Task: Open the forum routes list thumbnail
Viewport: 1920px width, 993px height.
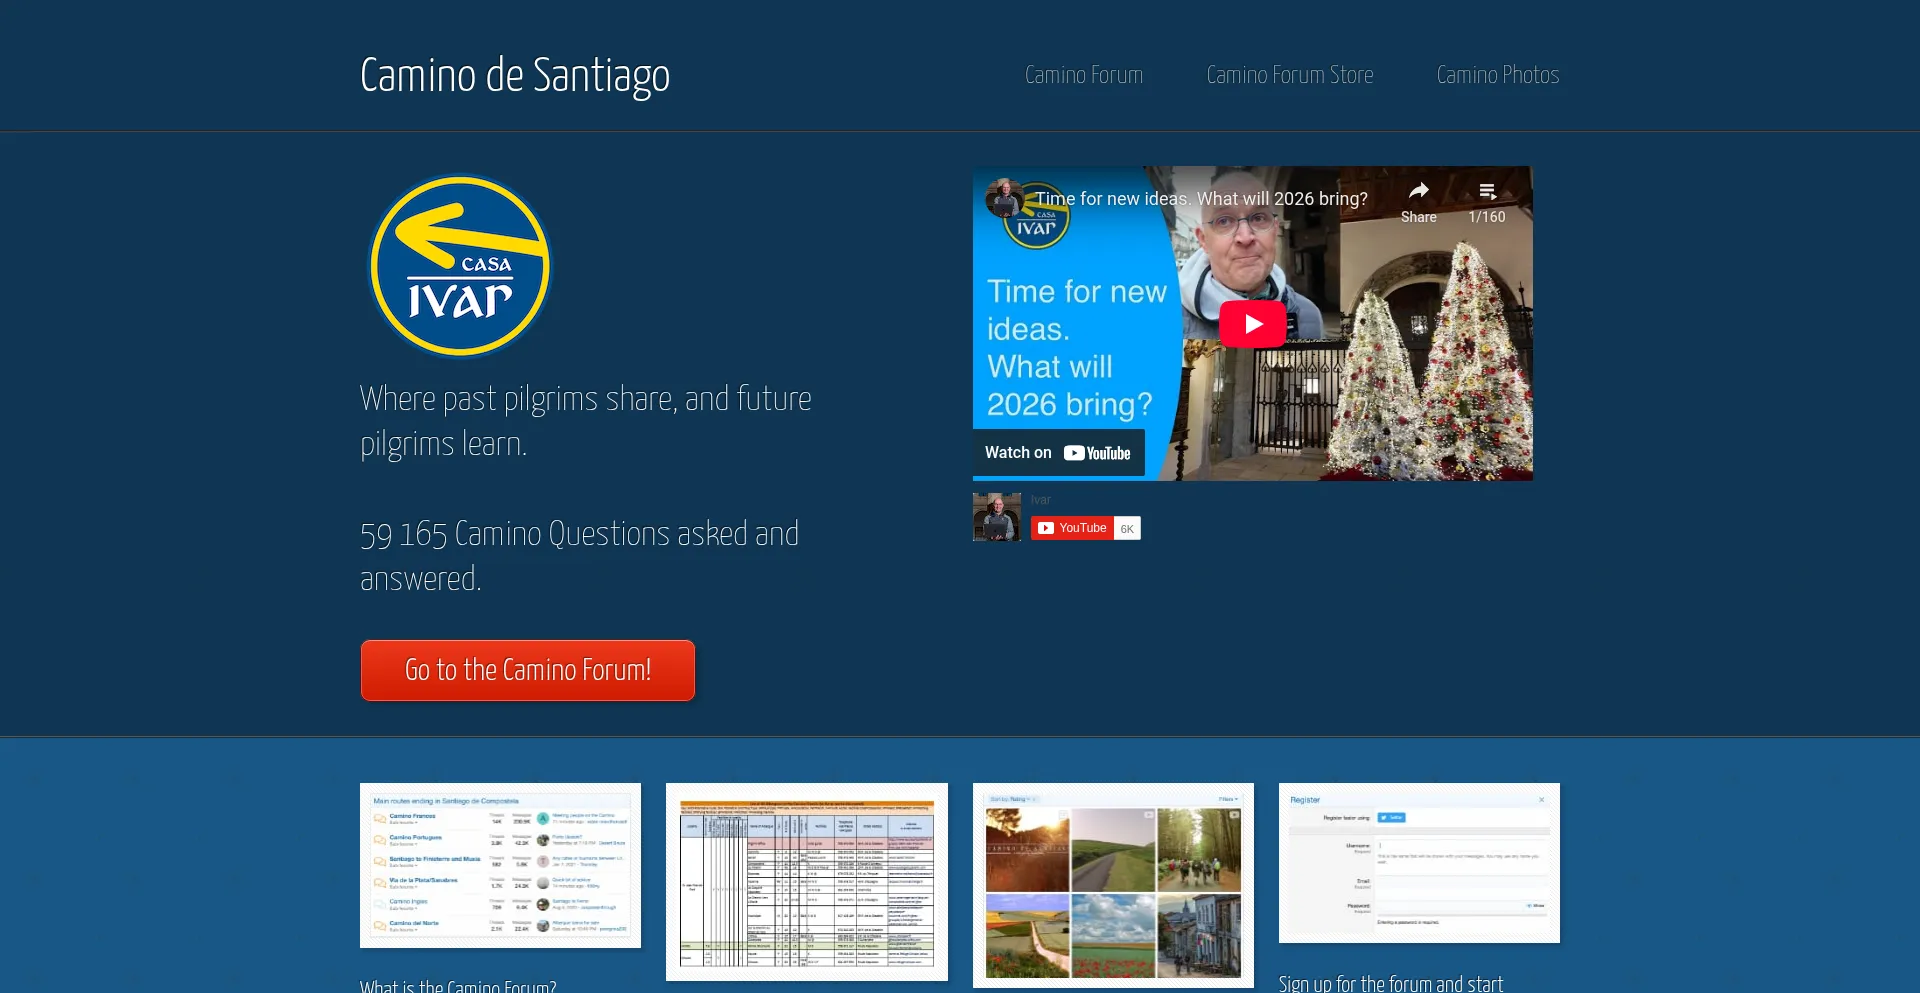Action: pyautogui.click(x=500, y=865)
